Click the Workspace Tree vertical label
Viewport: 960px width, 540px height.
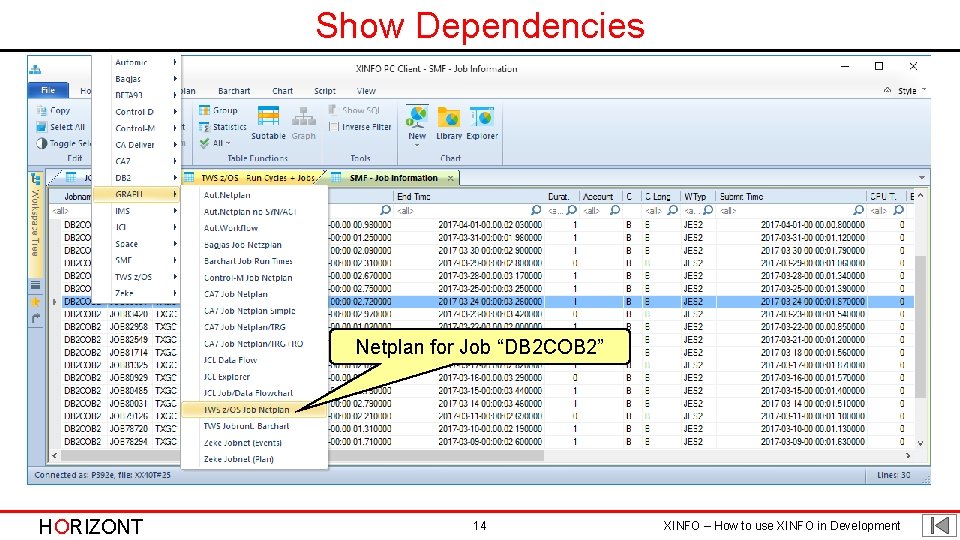(36, 223)
